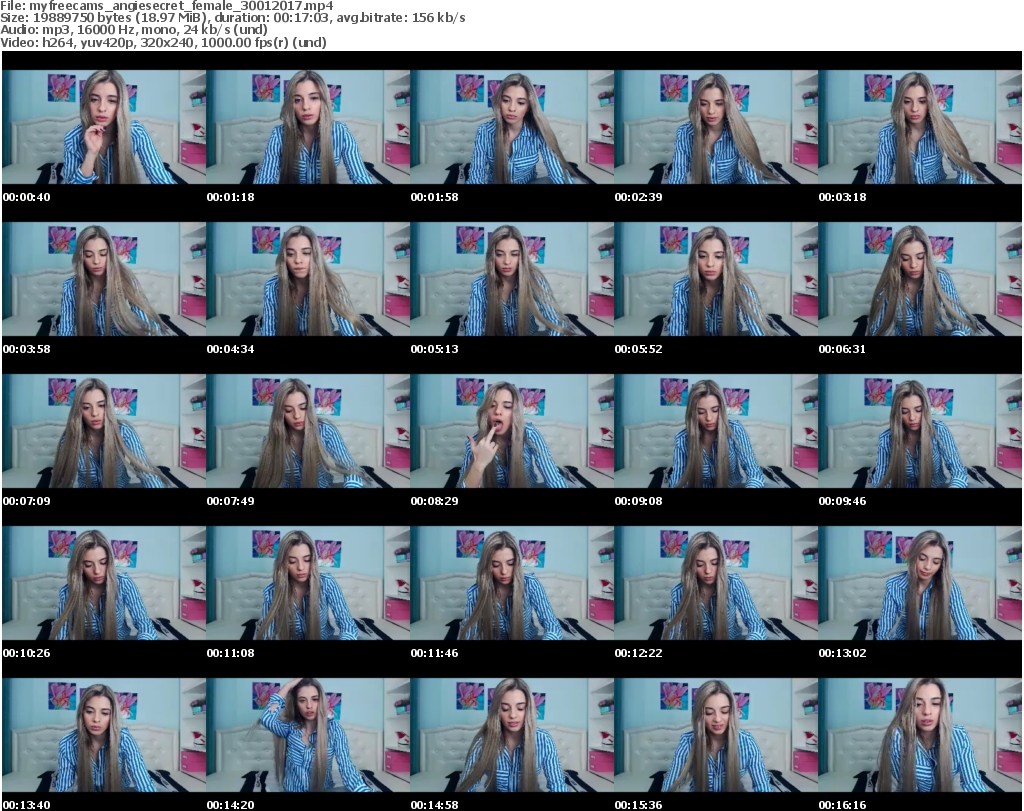
Task: Select the thumbnail above timestamp 00:06:31
Action: [x=920, y=279]
